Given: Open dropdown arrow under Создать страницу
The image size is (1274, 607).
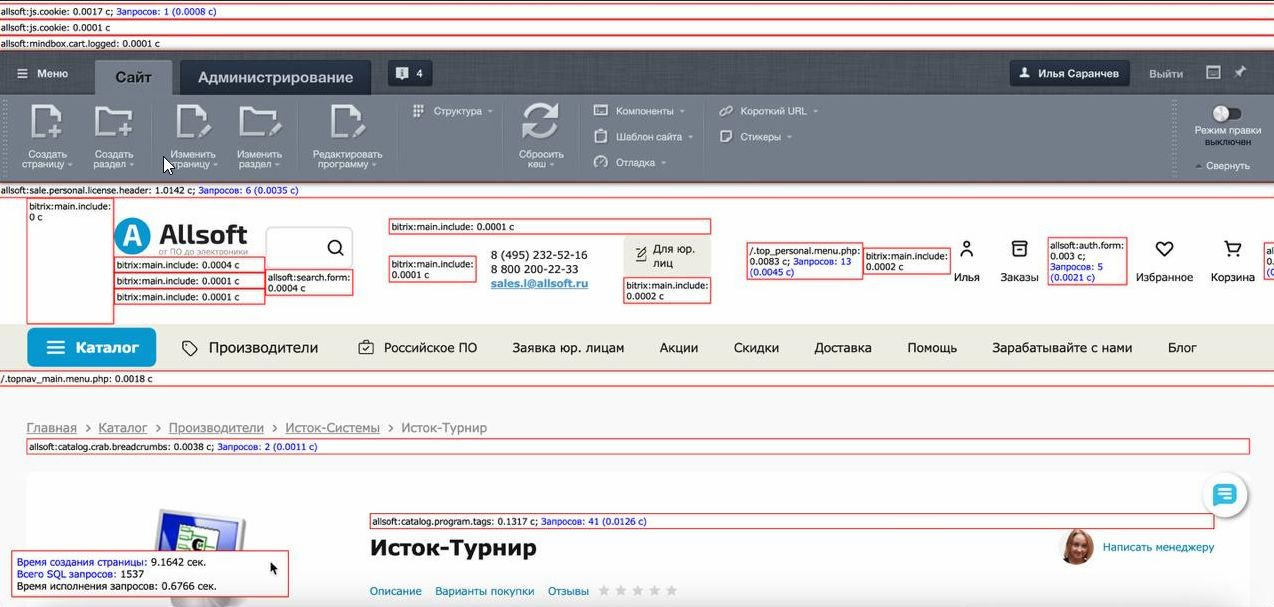Looking at the screenshot, I should point(71,165).
